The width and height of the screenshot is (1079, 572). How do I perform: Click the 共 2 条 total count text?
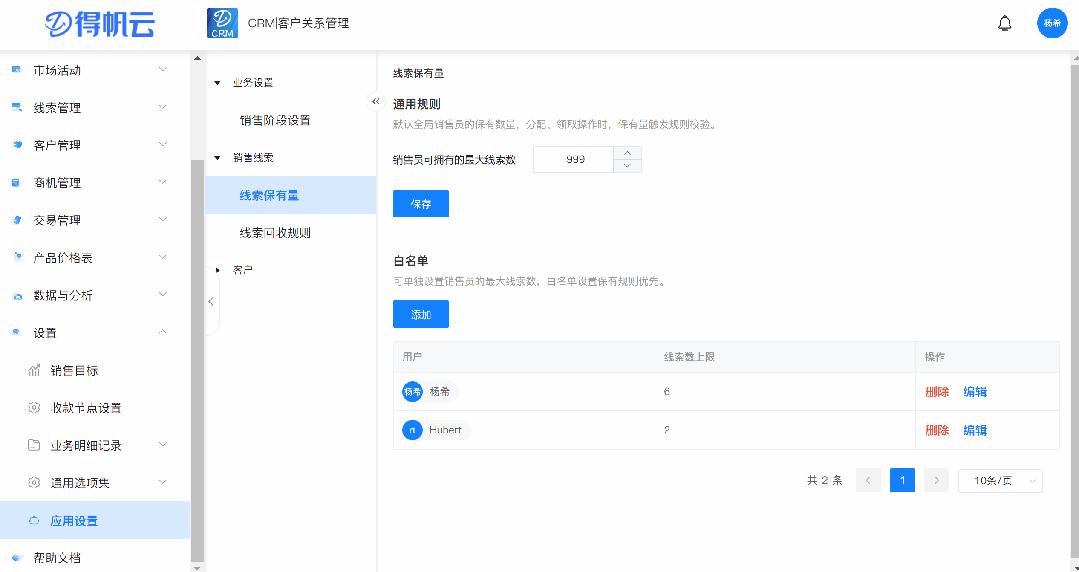tap(824, 480)
